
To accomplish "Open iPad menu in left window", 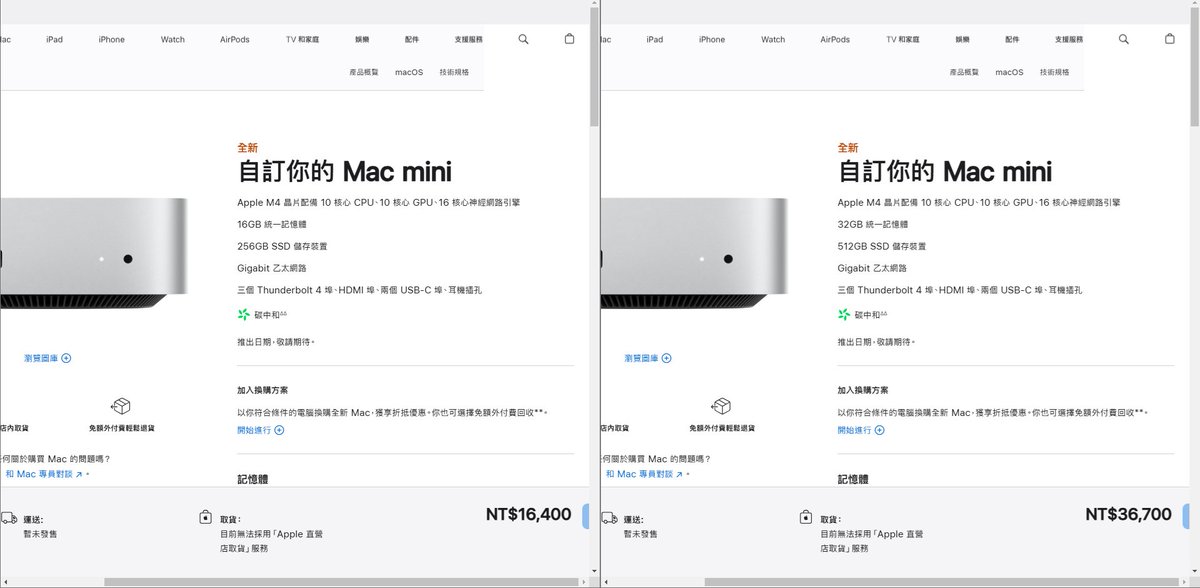I will point(54,39).
